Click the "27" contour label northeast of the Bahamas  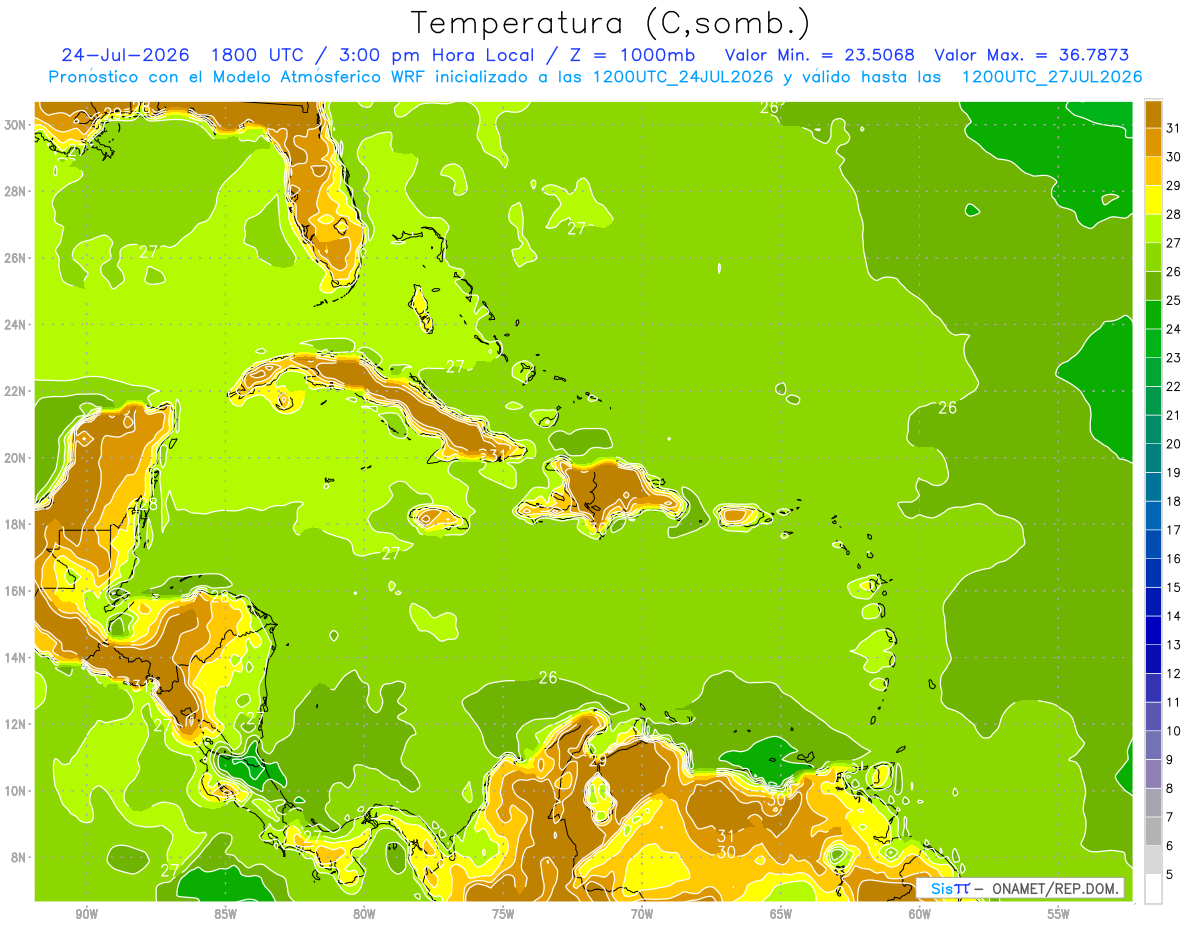[577, 229]
